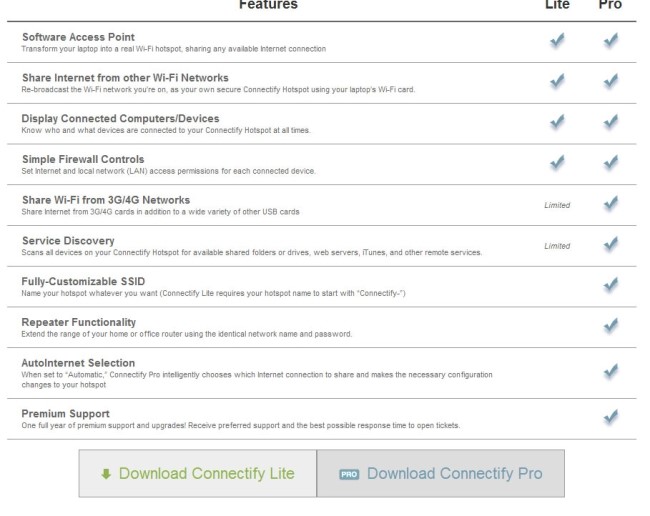Click Pro checkmark for Fully-Customizable SSID
This screenshot has height=516, width=650.
609,286
